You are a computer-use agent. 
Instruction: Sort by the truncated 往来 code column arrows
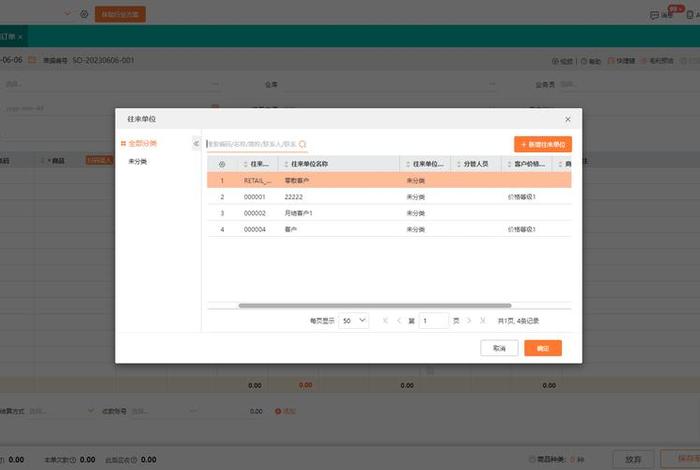(x=246, y=164)
